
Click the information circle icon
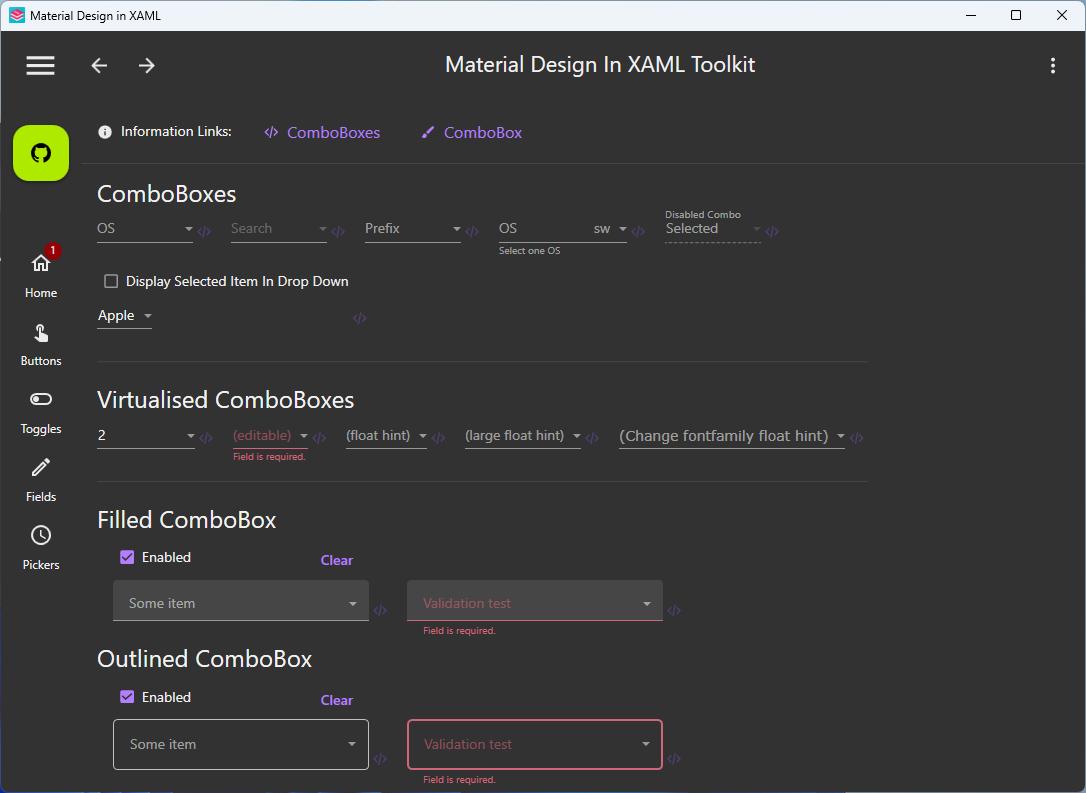[x=105, y=132]
